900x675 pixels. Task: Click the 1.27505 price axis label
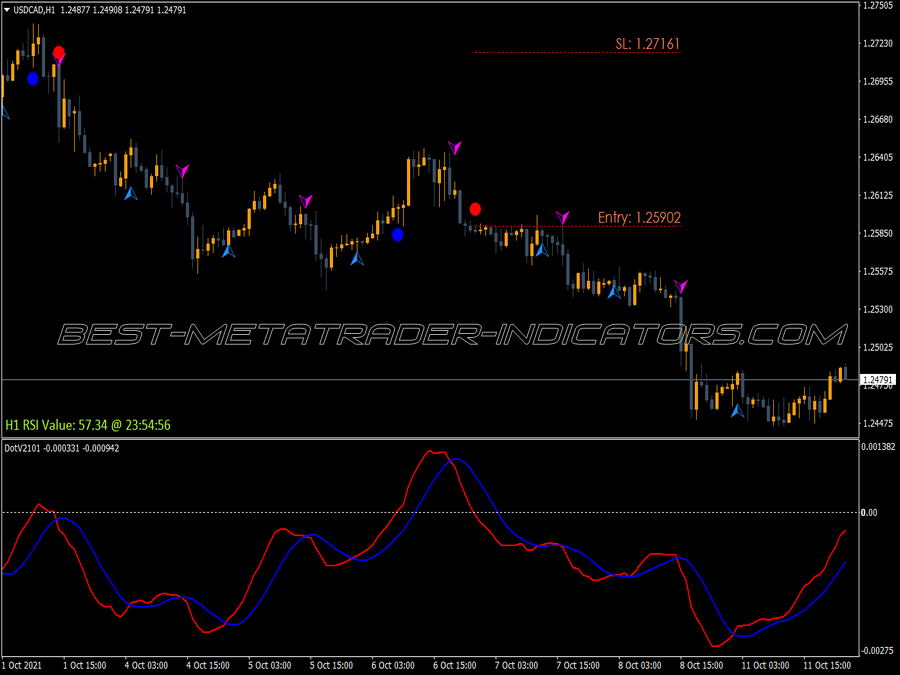point(878,5)
